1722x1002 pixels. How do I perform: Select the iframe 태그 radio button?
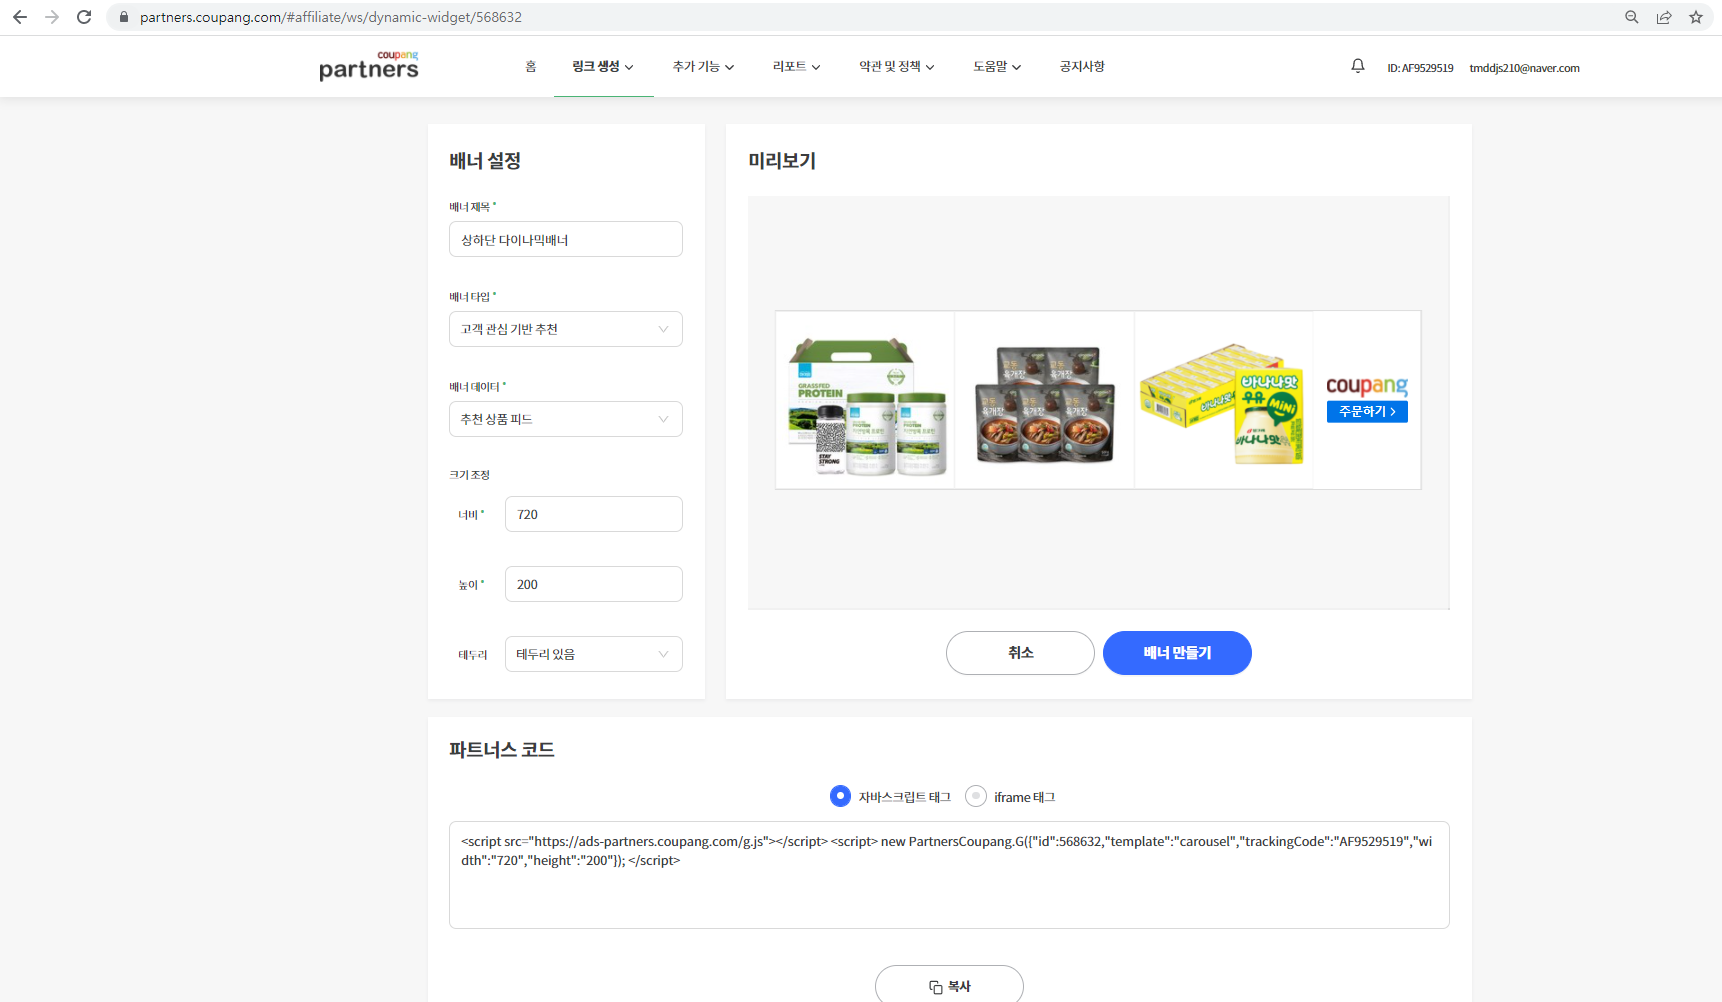tap(976, 796)
